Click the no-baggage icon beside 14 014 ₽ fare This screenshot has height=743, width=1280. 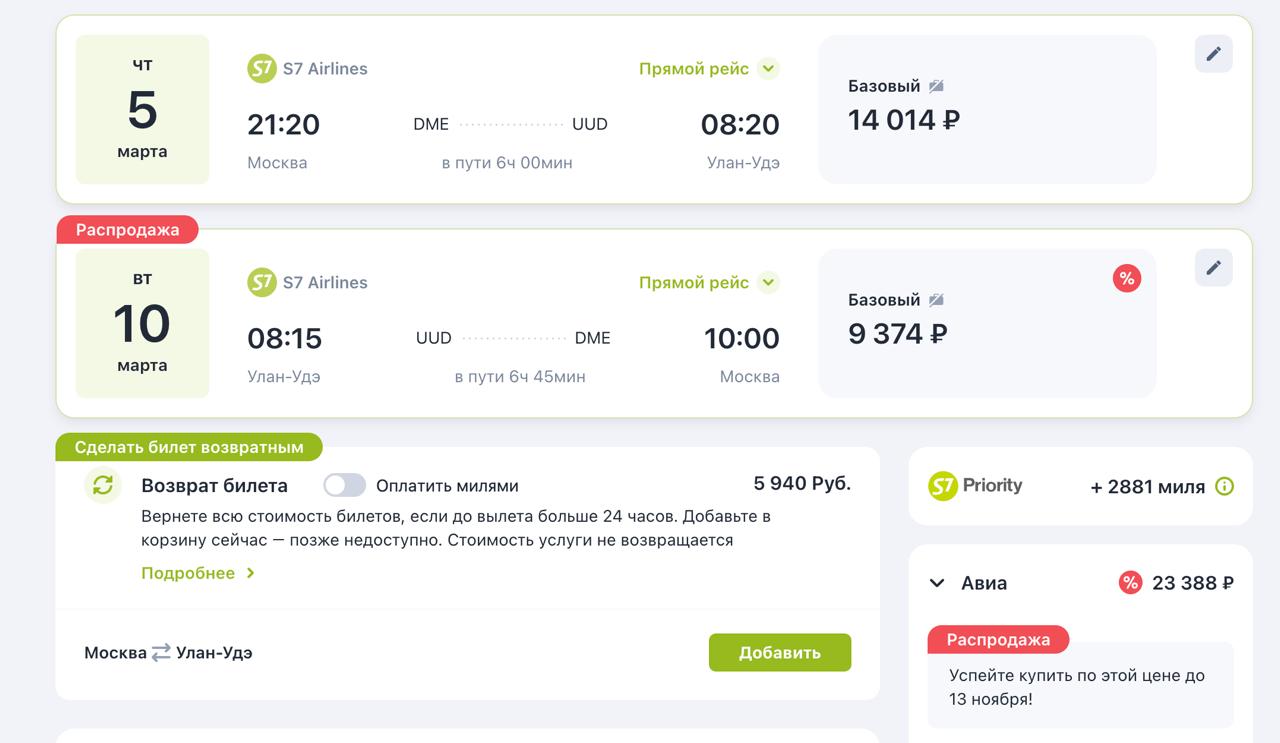pyautogui.click(x=936, y=86)
